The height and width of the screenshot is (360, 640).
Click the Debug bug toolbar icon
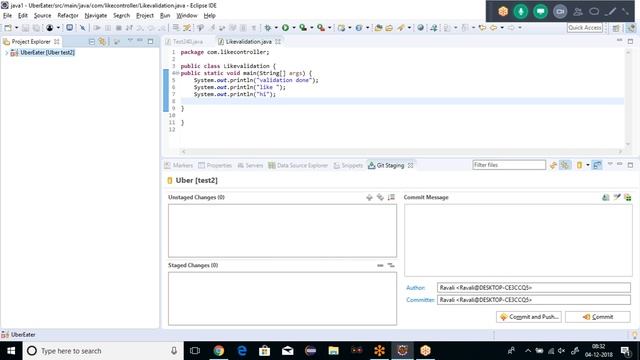(x=267, y=28)
